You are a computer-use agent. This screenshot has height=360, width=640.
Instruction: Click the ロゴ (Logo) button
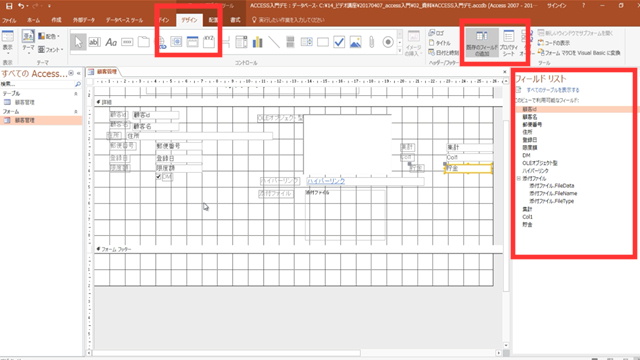point(436,33)
